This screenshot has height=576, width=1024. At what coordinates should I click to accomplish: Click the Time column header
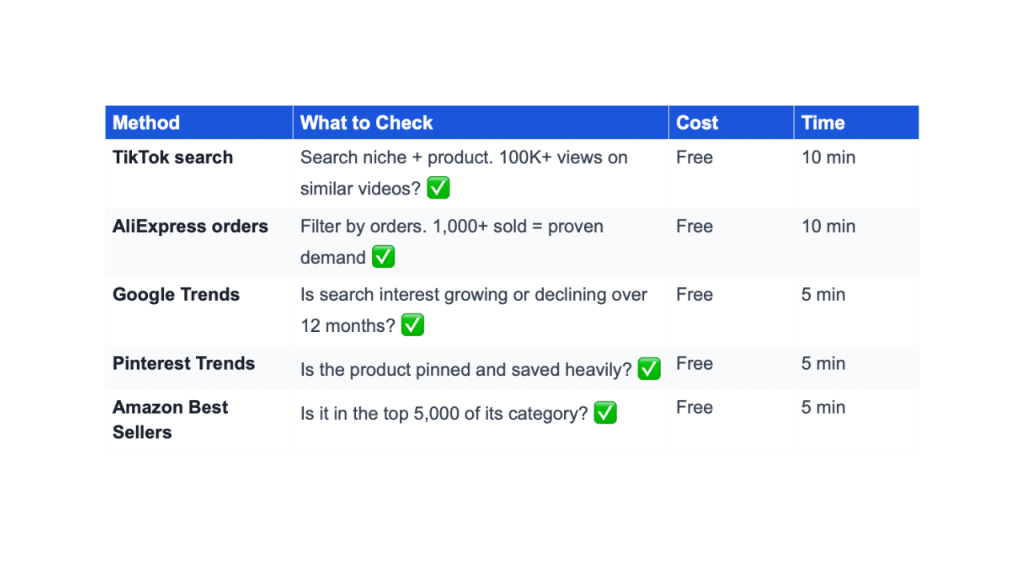click(x=823, y=123)
